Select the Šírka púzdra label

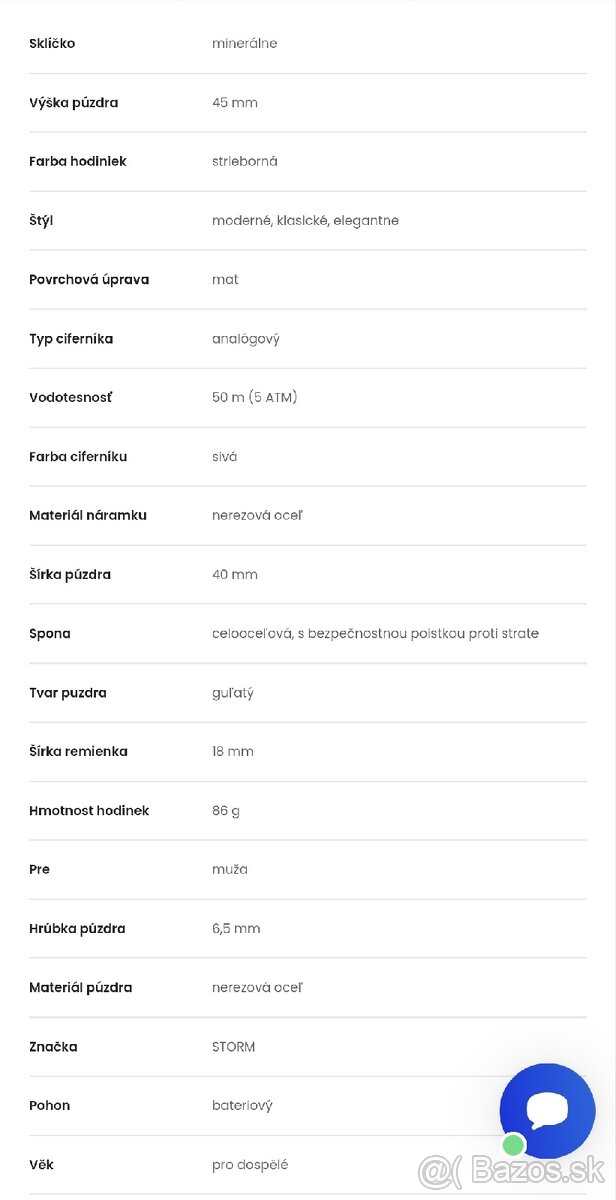(x=70, y=575)
